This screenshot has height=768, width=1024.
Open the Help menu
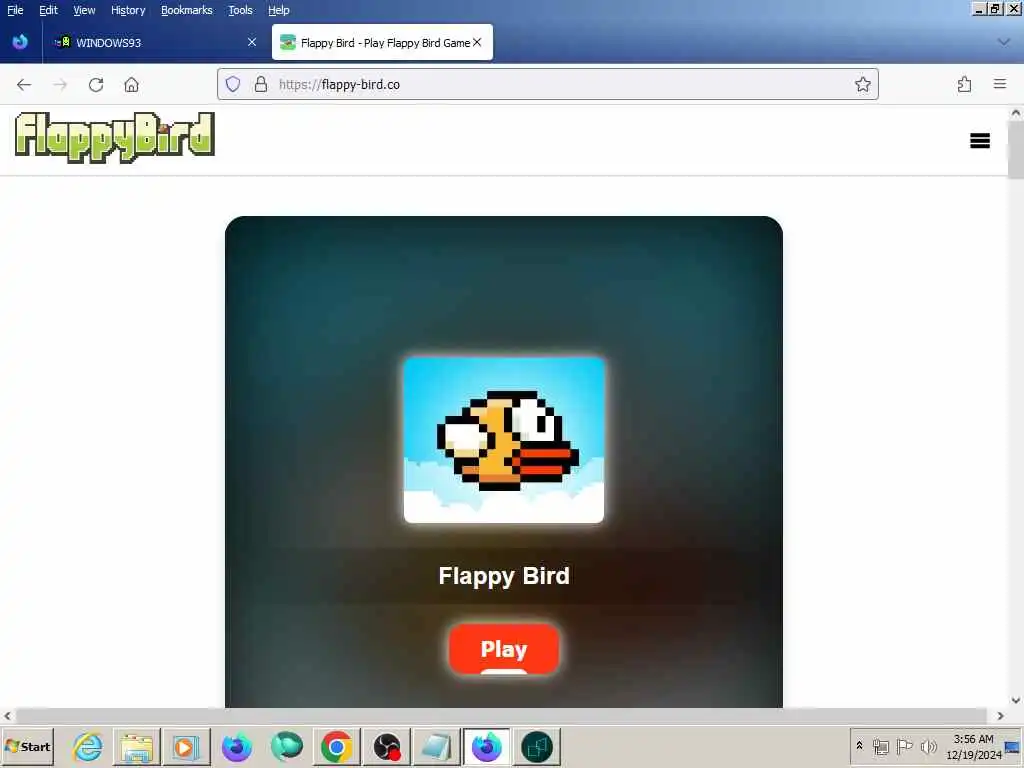(279, 10)
